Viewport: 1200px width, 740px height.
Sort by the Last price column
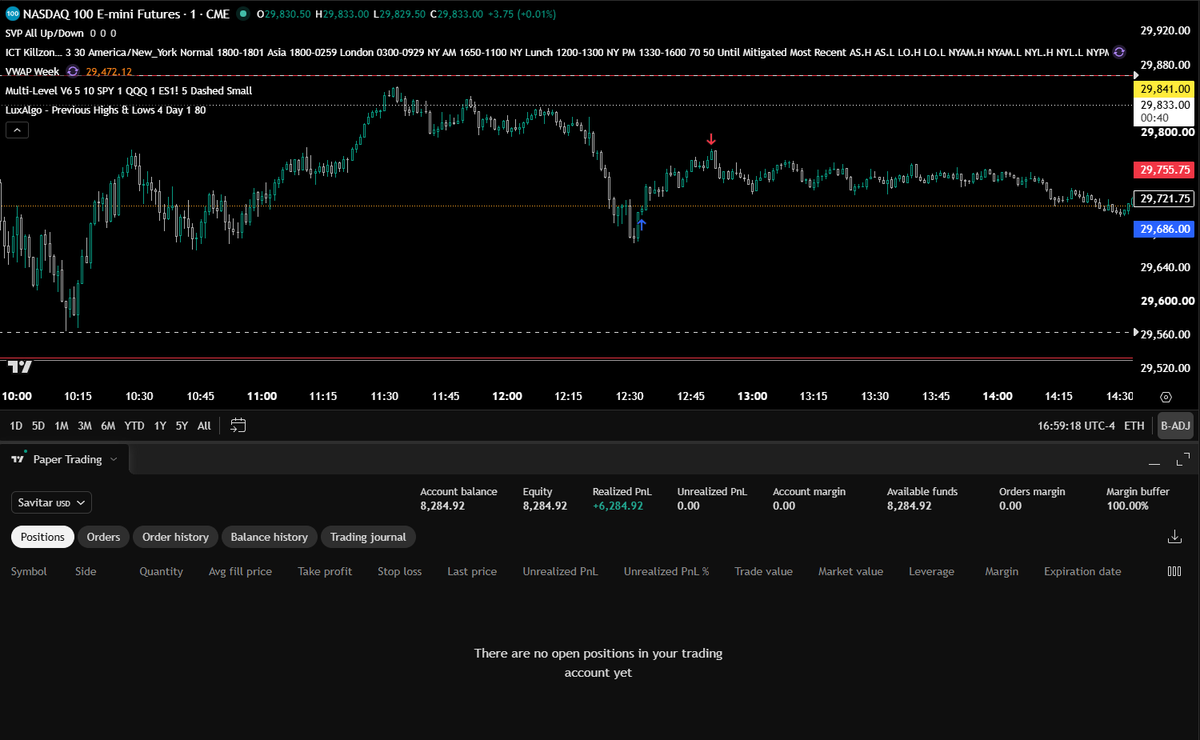click(472, 572)
